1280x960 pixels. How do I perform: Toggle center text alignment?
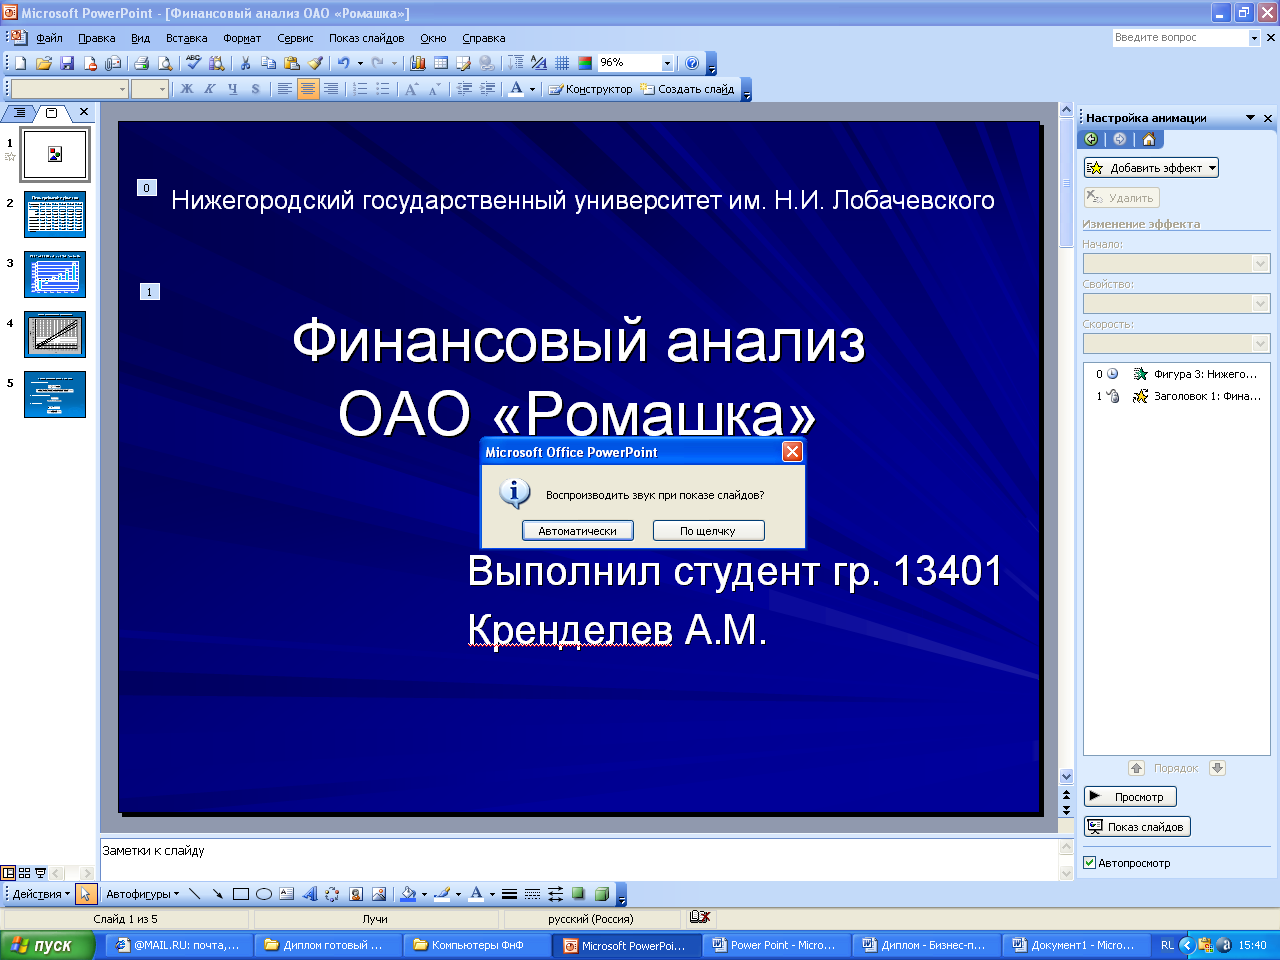pos(308,89)
